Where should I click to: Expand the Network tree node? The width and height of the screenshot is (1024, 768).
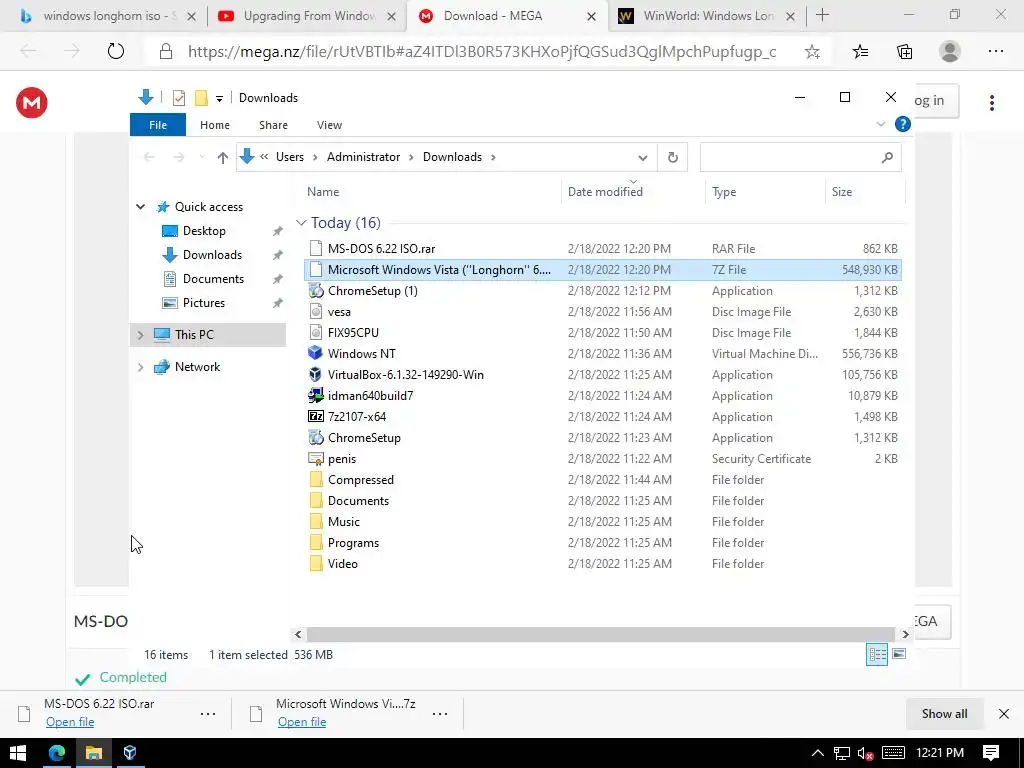140,367
